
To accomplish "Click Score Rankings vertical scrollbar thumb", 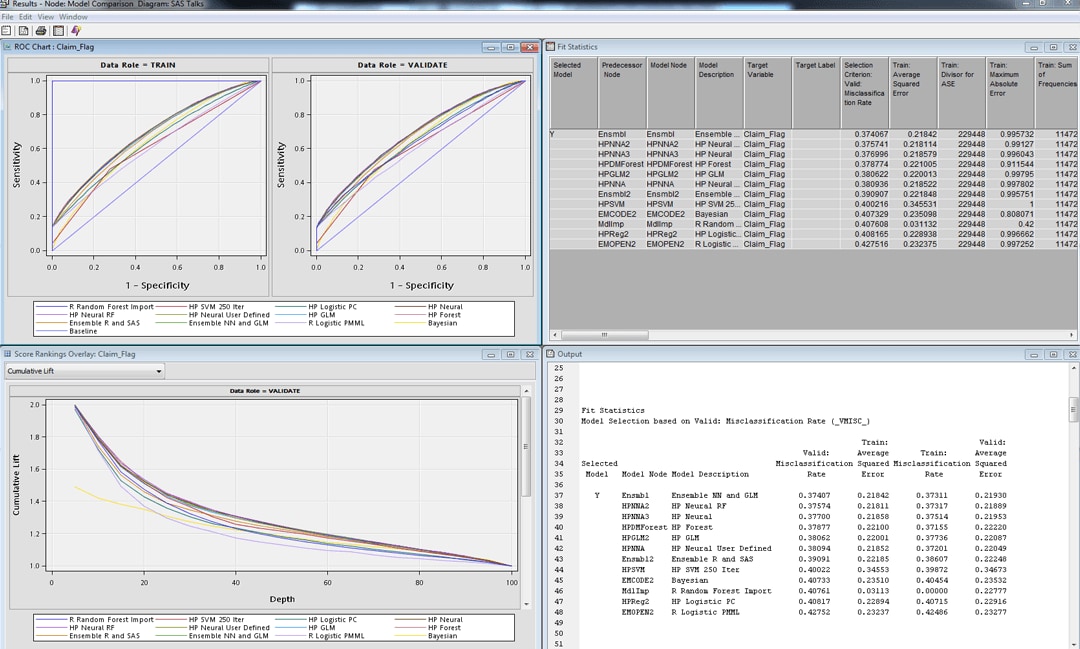I will coord(527,446).
